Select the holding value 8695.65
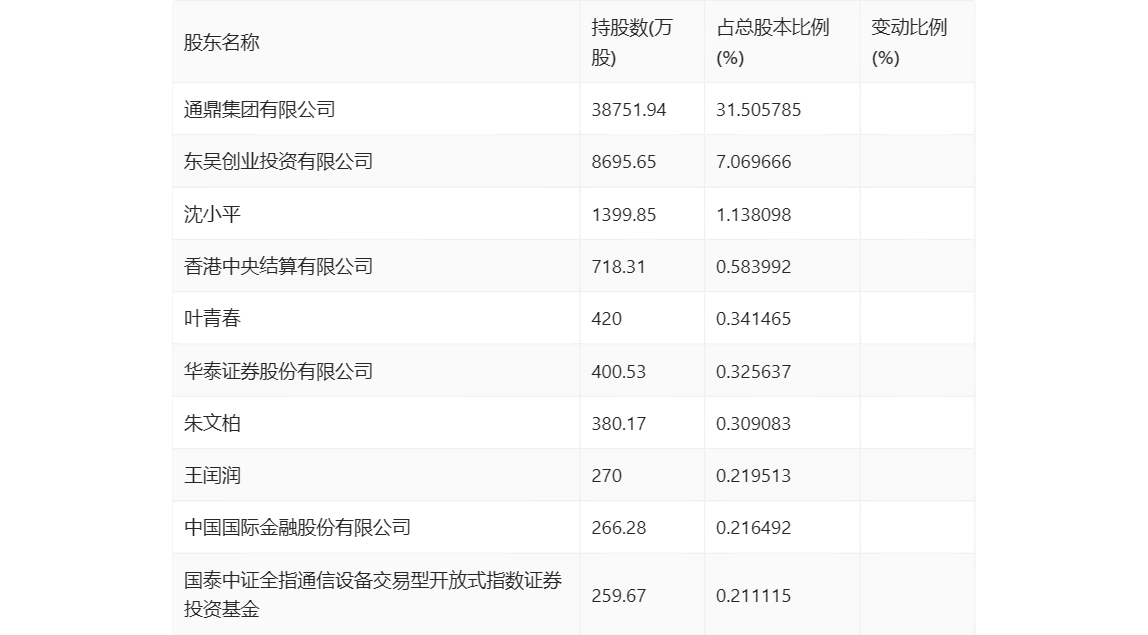Screen dimensions: 1148x635 [624, 162]
